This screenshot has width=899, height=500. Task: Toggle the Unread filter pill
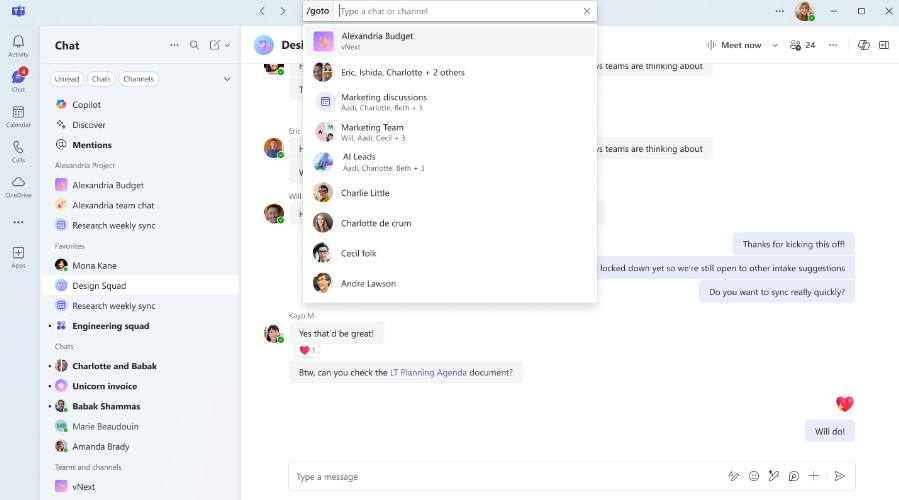(x=67, y=79)
